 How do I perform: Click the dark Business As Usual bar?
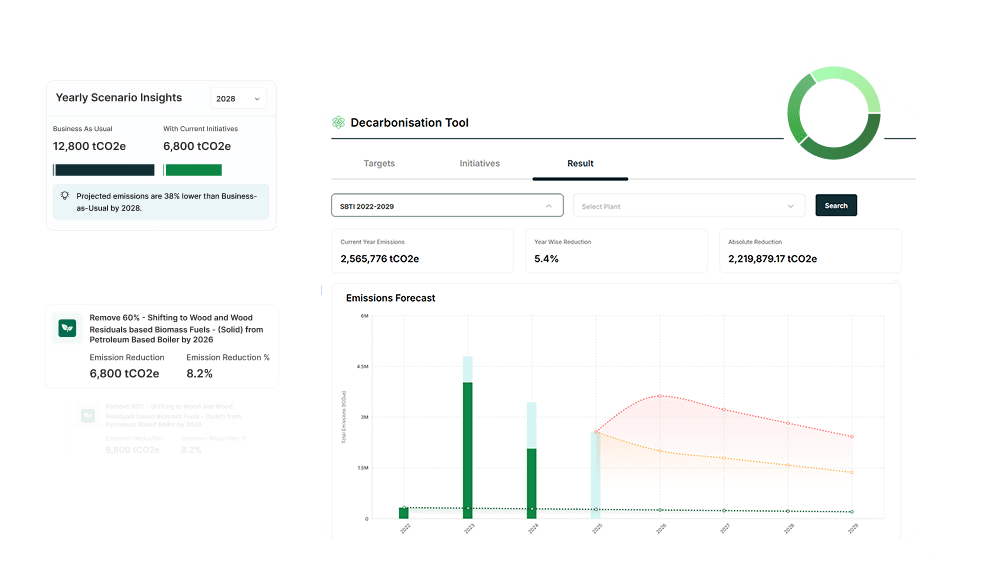pyautogui.click(x=104, y=170)
